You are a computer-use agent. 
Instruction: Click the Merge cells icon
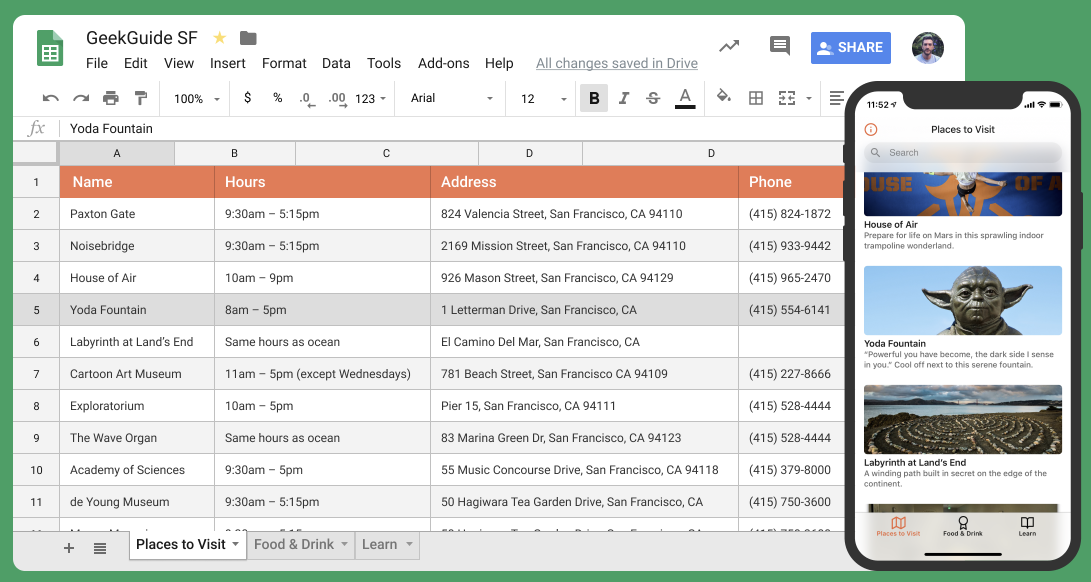coord(787,98)
